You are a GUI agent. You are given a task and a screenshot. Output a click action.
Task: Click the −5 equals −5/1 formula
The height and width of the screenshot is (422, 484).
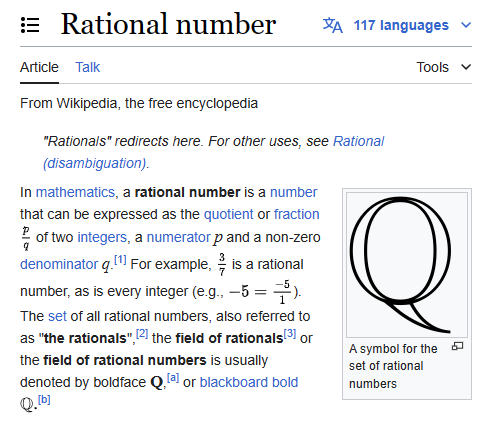(261, 292)
